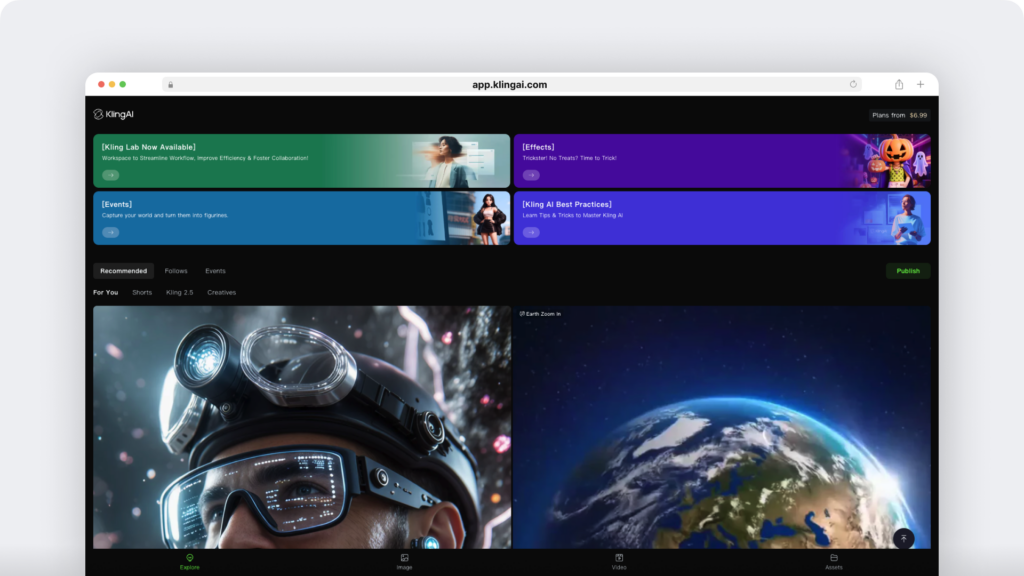Image resolution: width=1024 pixels, height=576 pixels.
Task: Click the green Publish button
Action: (x=908, y=271)
